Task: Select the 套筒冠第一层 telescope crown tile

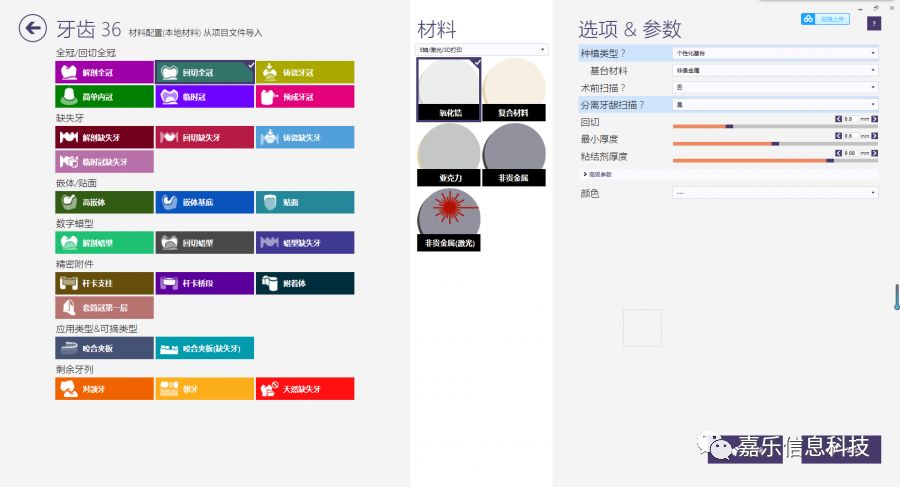Action: pyautogui.click(x=104, y=307)
